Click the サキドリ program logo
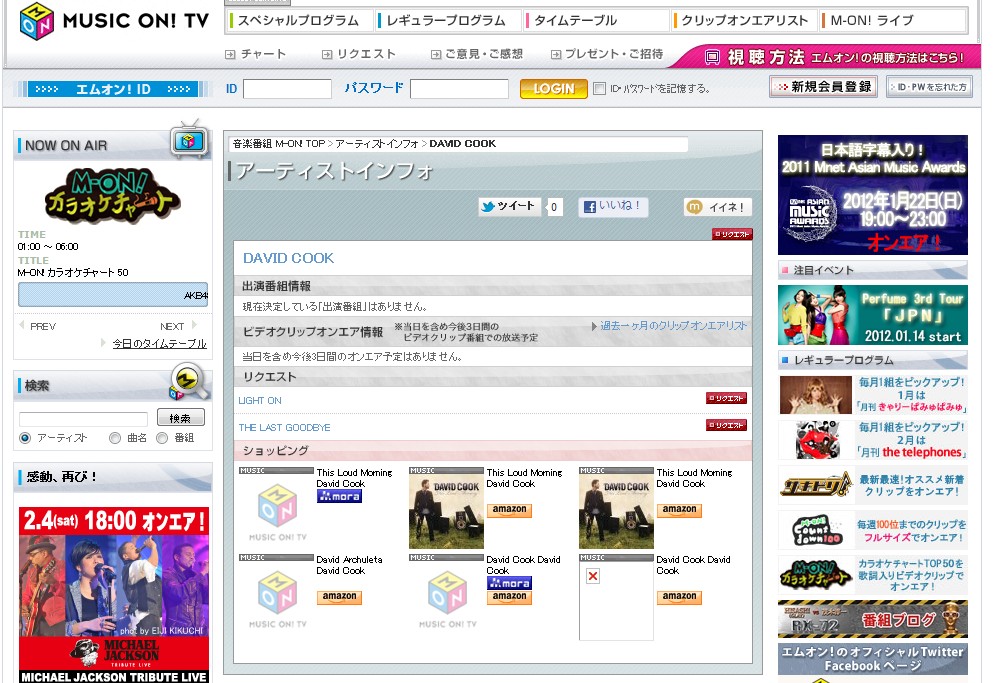 (816, 485)
